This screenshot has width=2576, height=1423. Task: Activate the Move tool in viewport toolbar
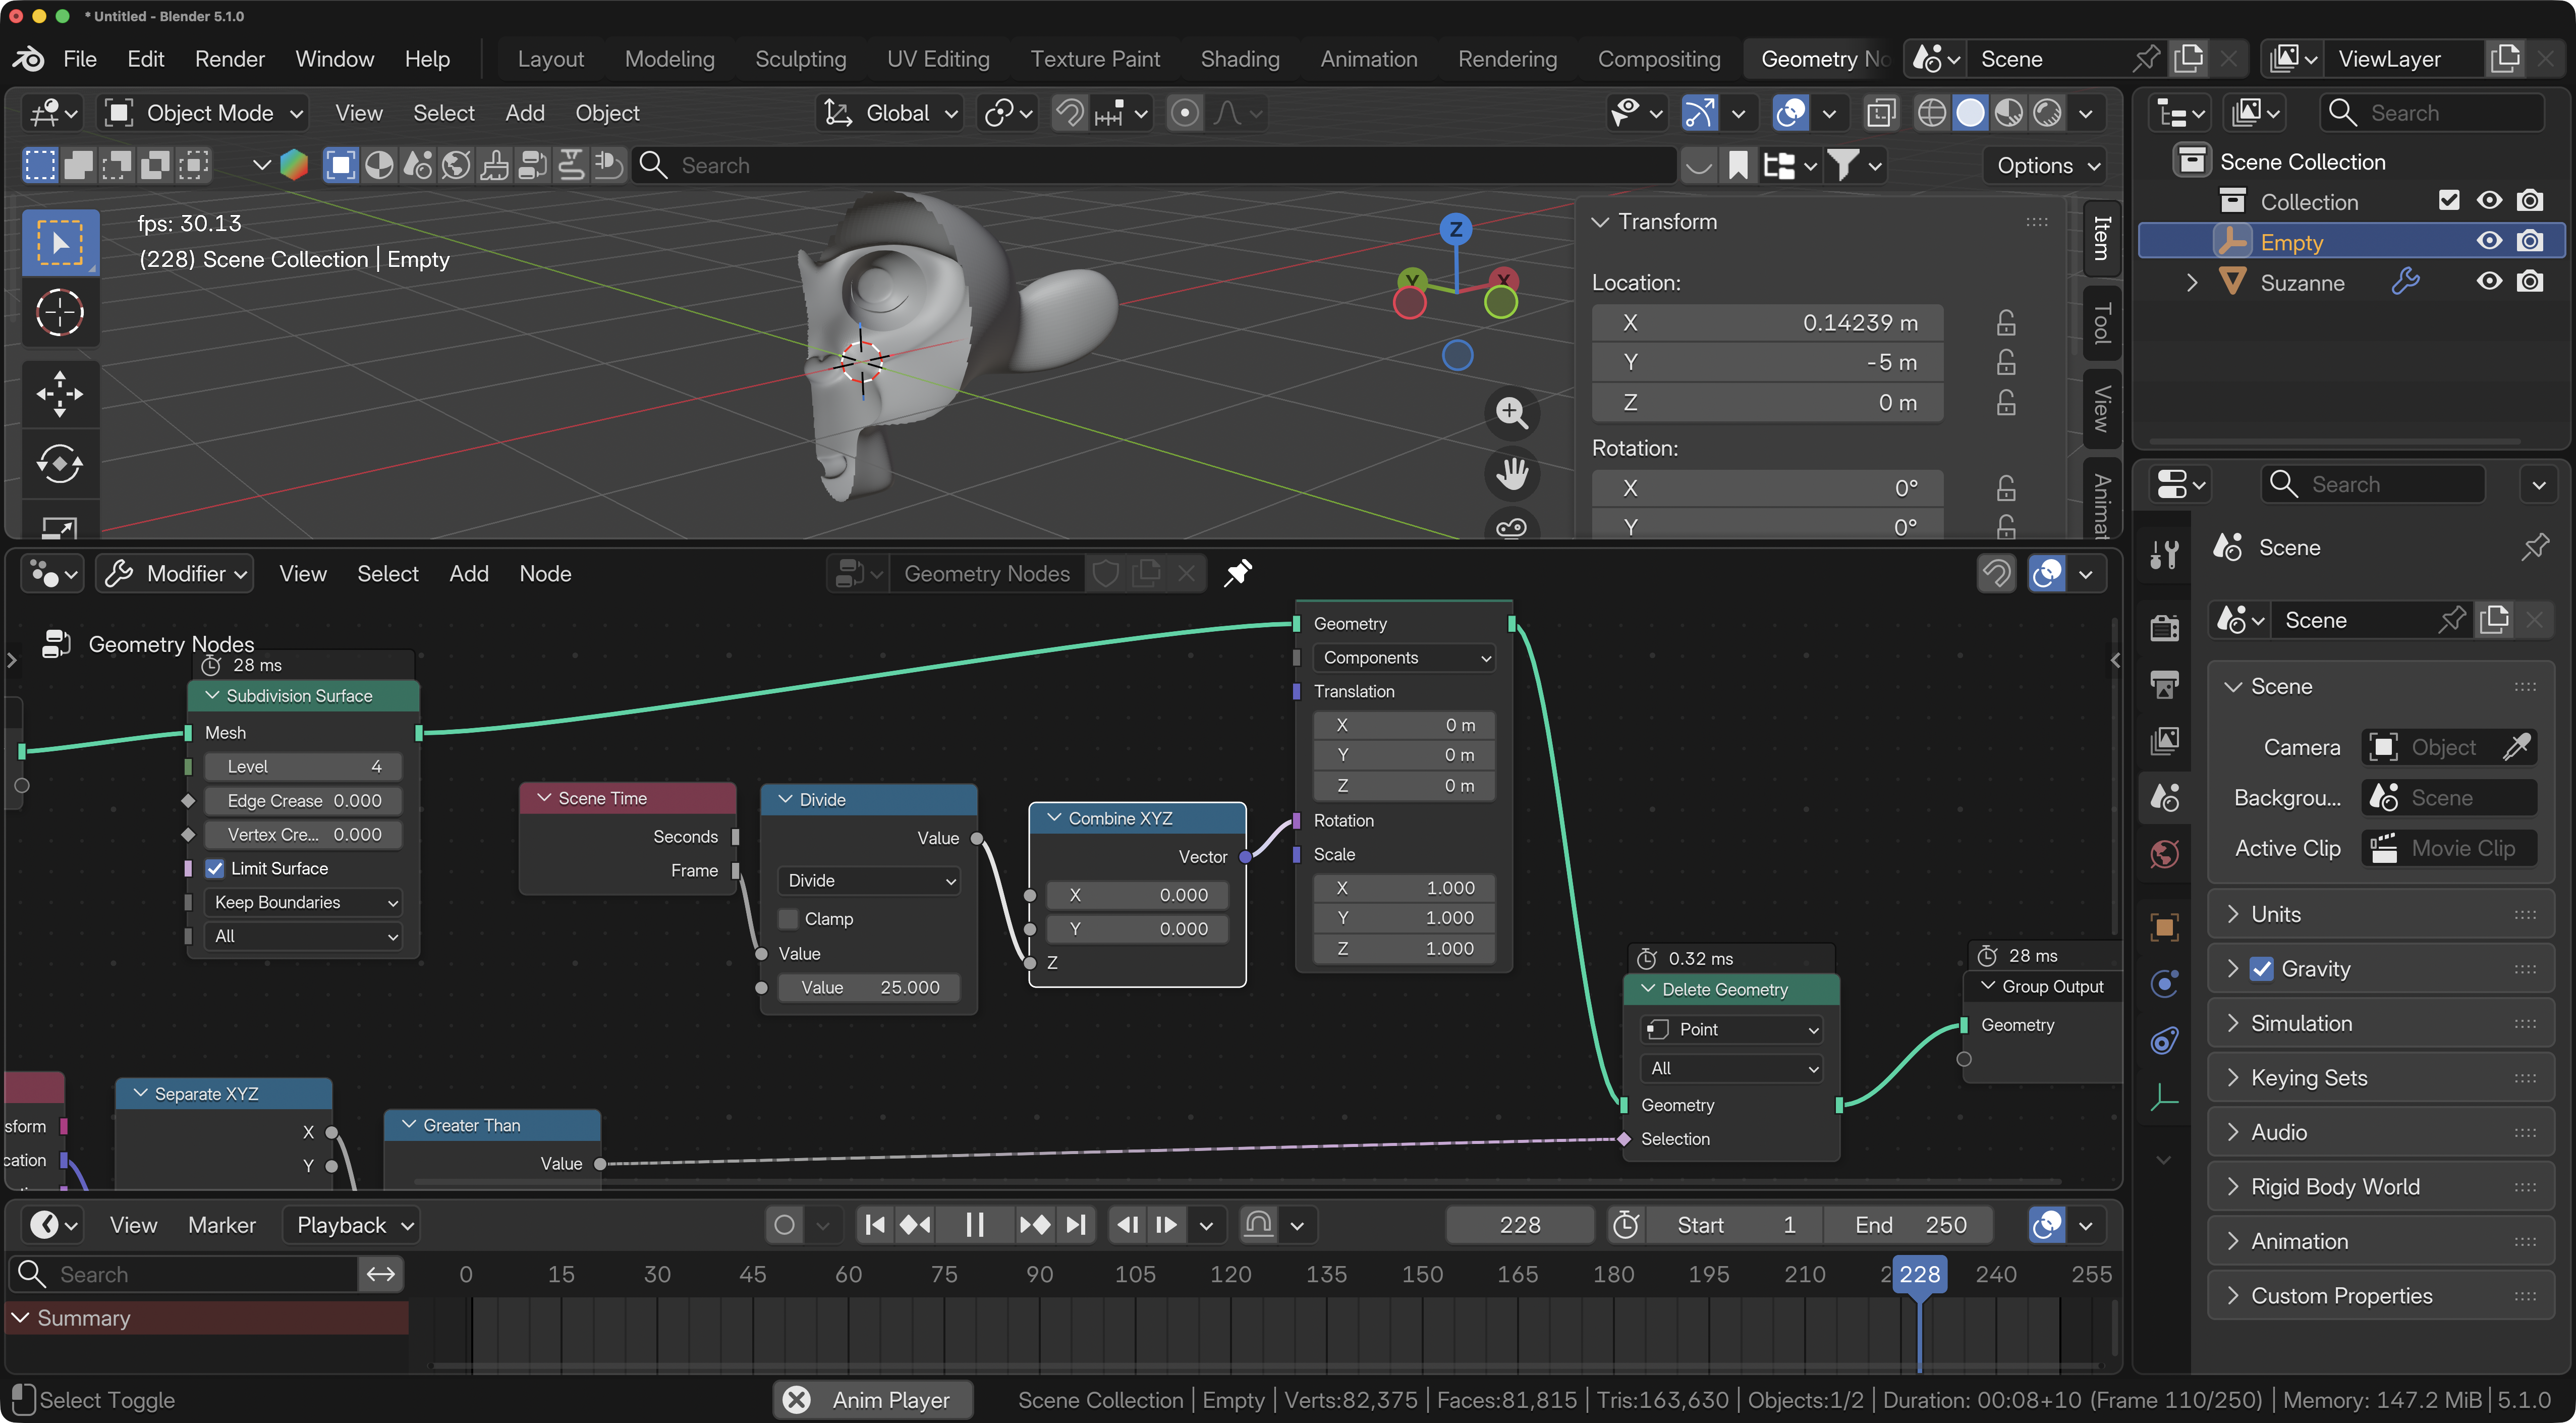click(x=60, y=394)
